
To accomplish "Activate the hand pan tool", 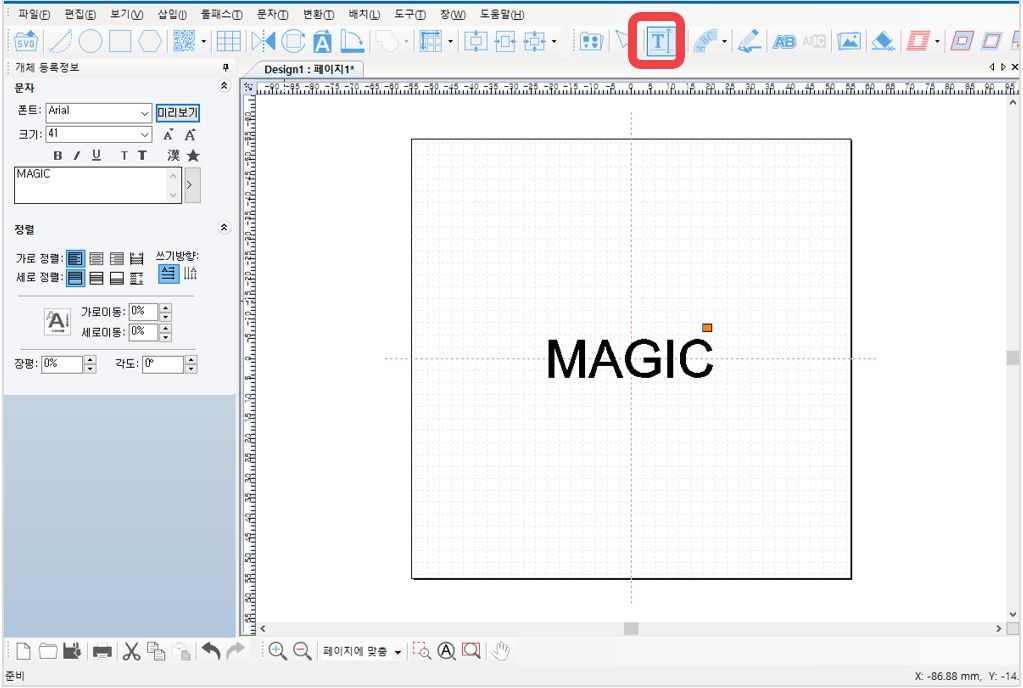I will 500,651.
